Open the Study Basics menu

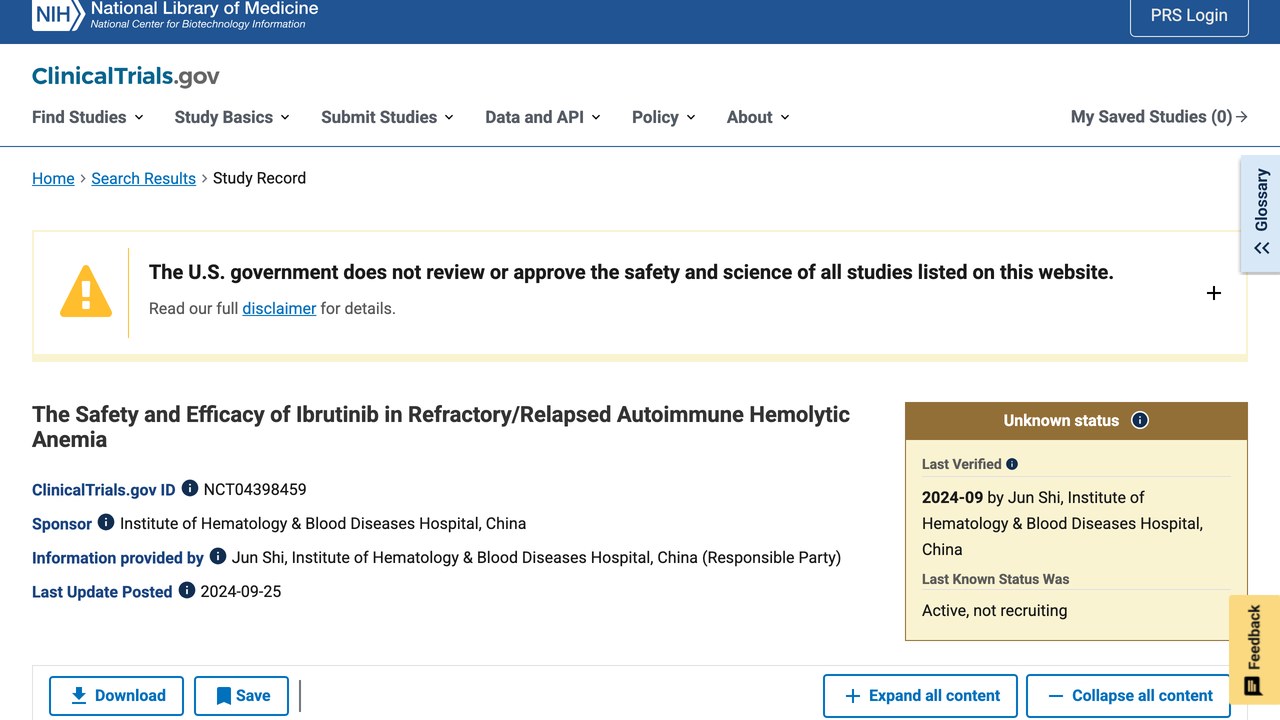point(232,117)
